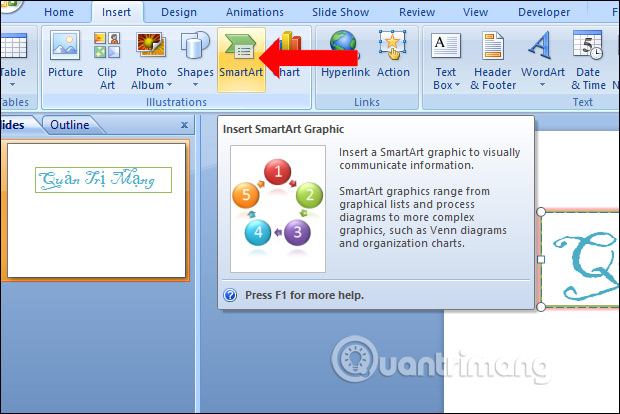620x414 pixels.
Task: Close the slides/outline pane
Action: point(184,125)
